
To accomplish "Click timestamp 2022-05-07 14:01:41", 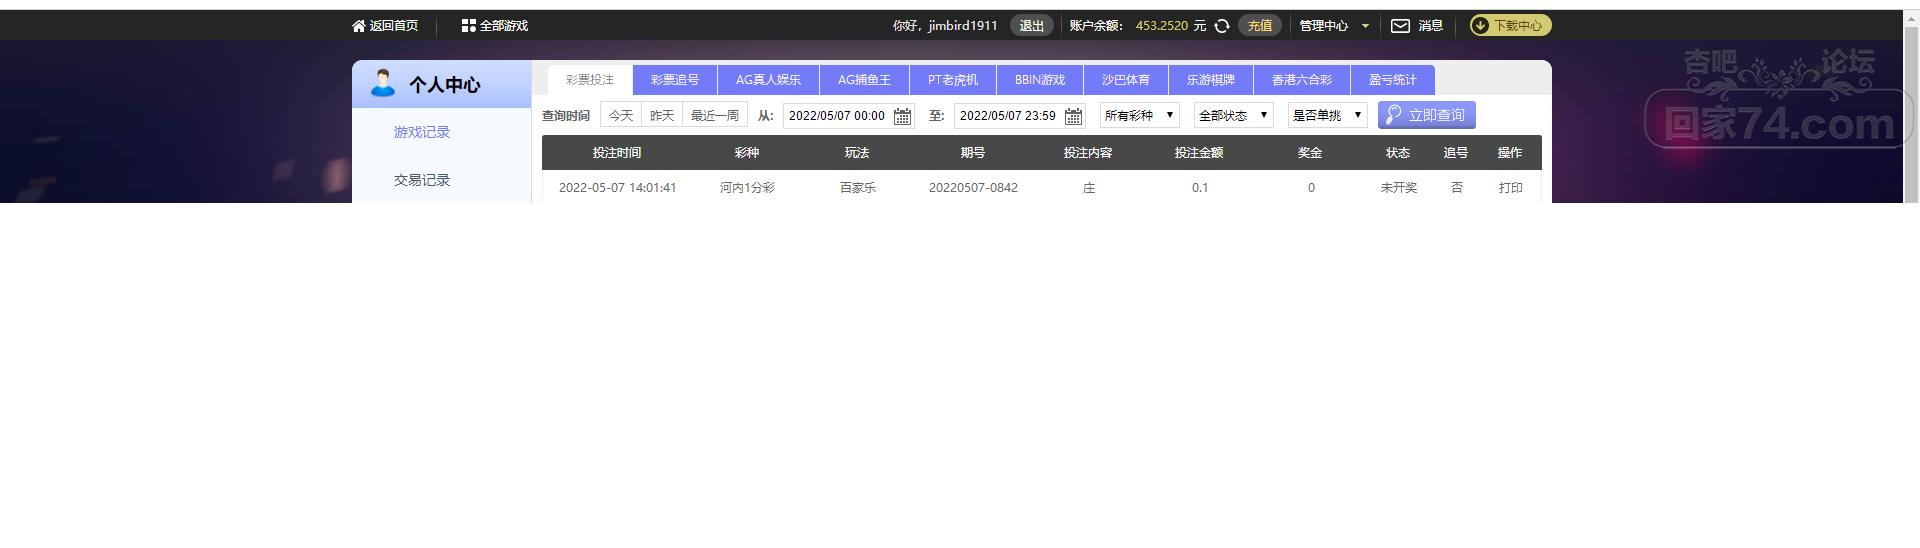I will [x=617, y=188].
